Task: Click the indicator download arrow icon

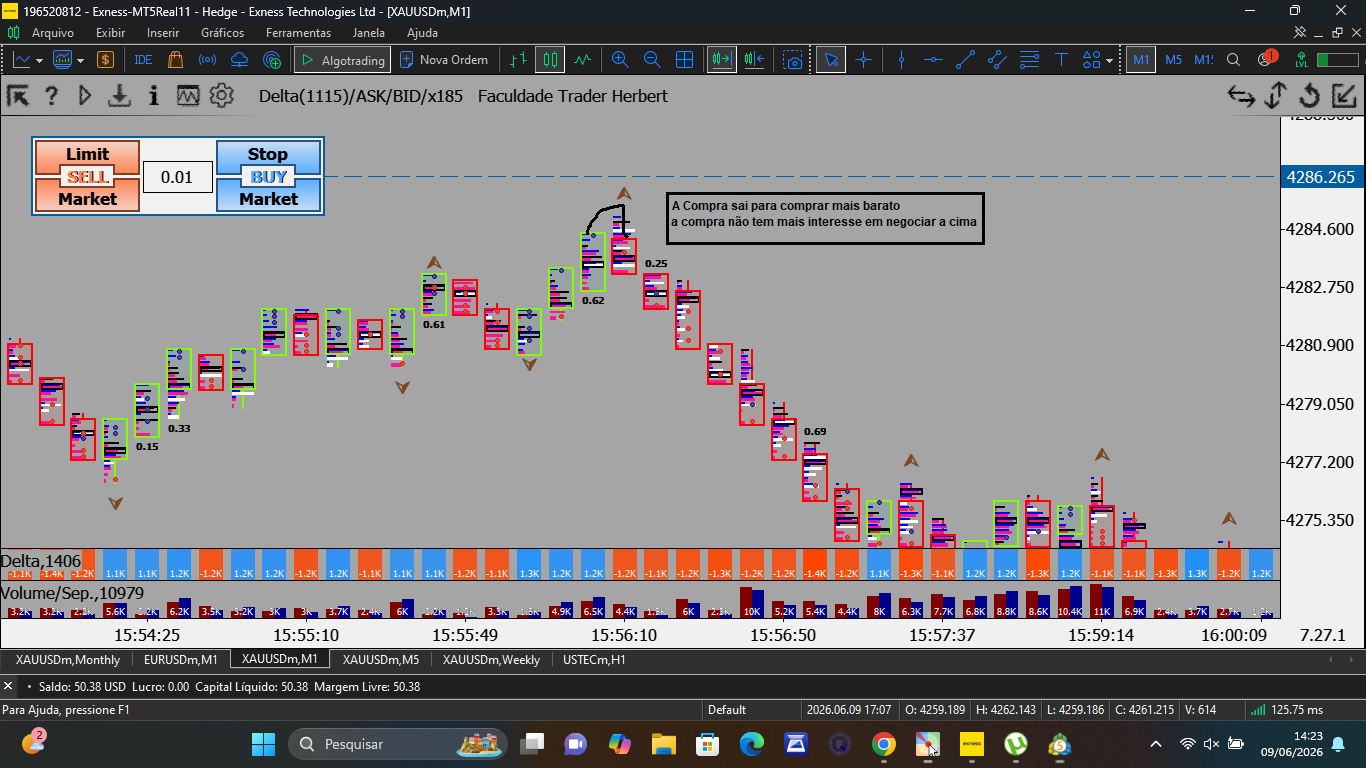Action: click(x=120, y=96)
